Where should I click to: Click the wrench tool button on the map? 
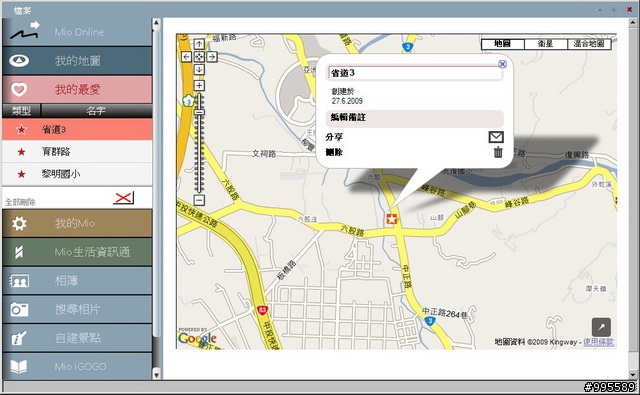(x=601, y=327)
